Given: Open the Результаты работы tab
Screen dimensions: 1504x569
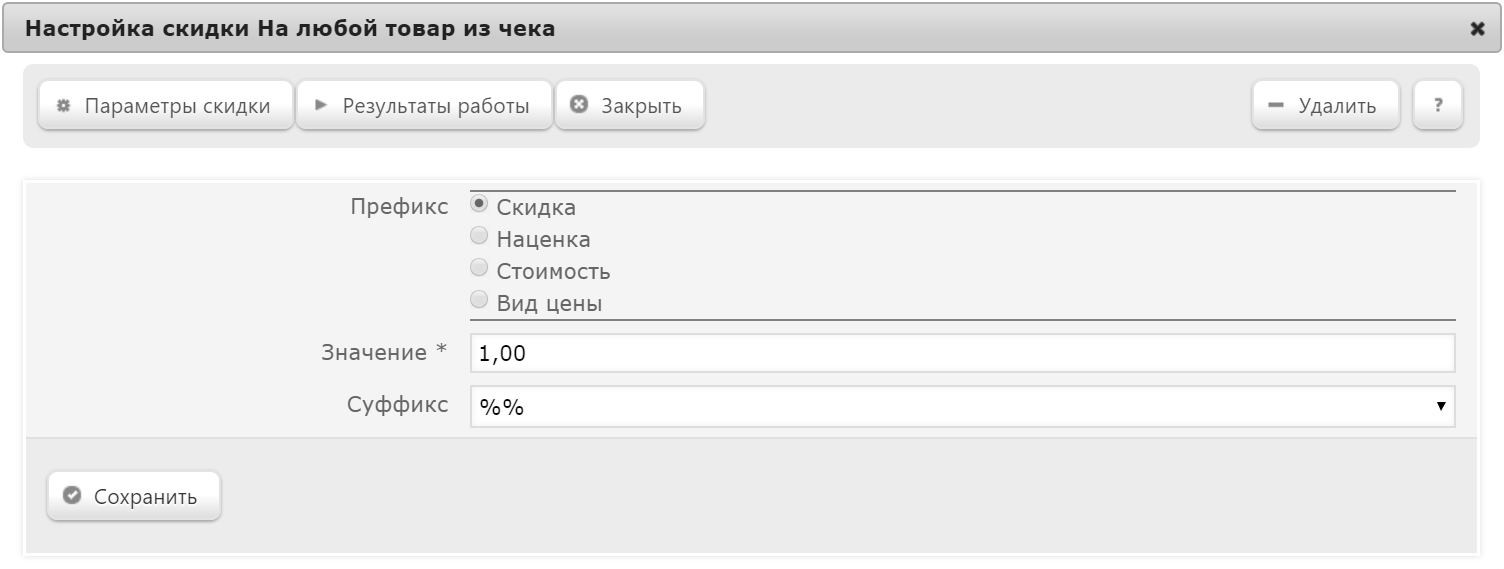Looking at the screenshot, I should (x=424, y=106).
